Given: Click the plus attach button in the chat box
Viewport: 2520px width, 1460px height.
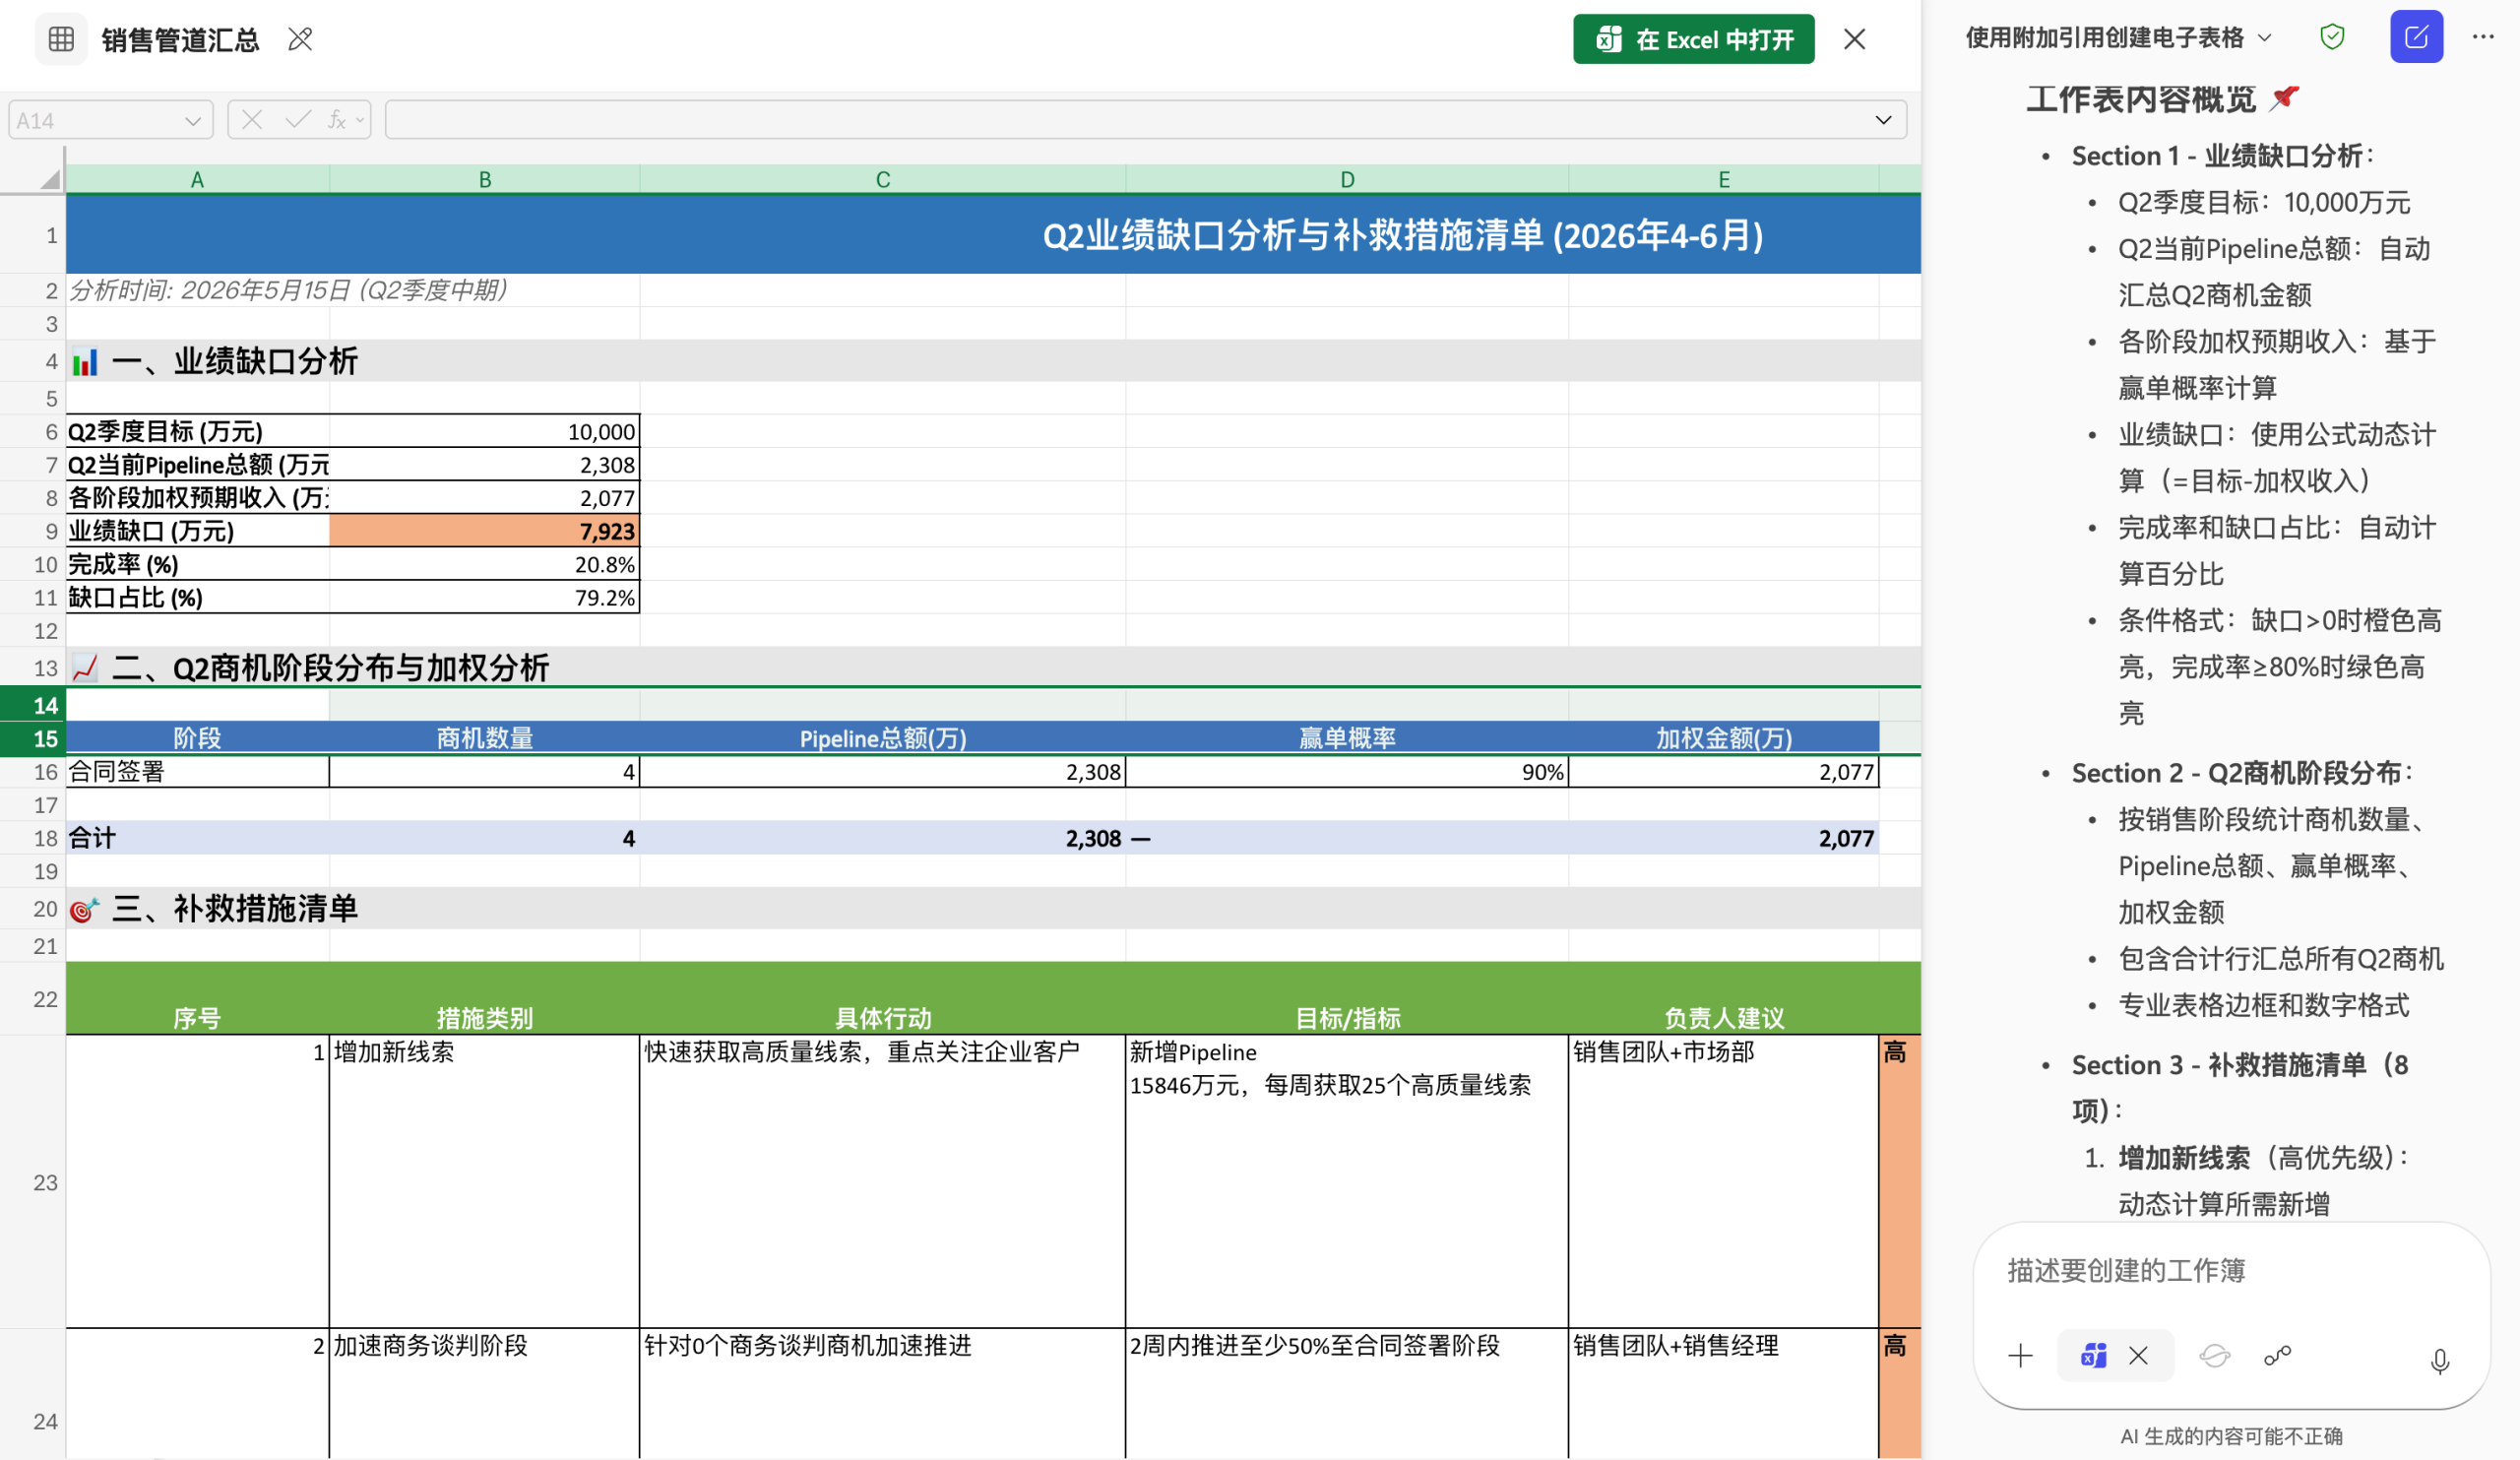Looking at the screenshot, I should pos(2020,1356).
